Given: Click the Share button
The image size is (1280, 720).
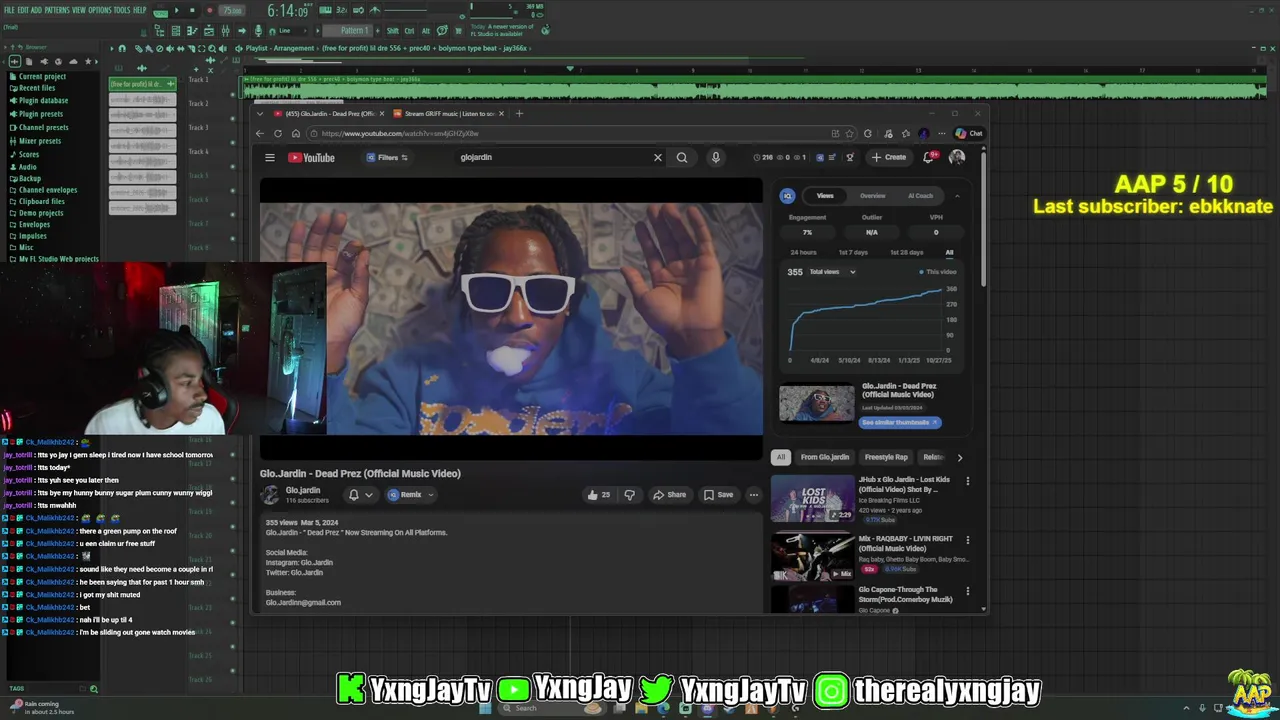Looking at the screenshot, I should [x=669, y=494].
